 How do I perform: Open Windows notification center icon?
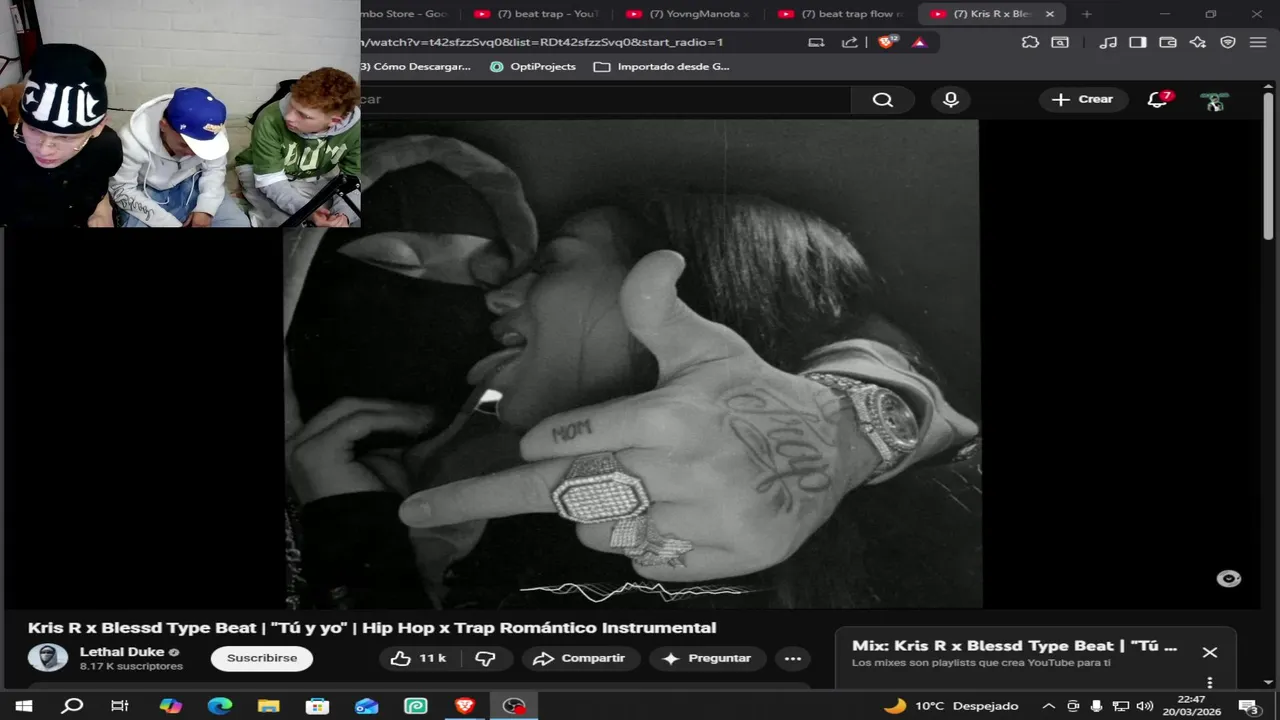coord(1248,706)
